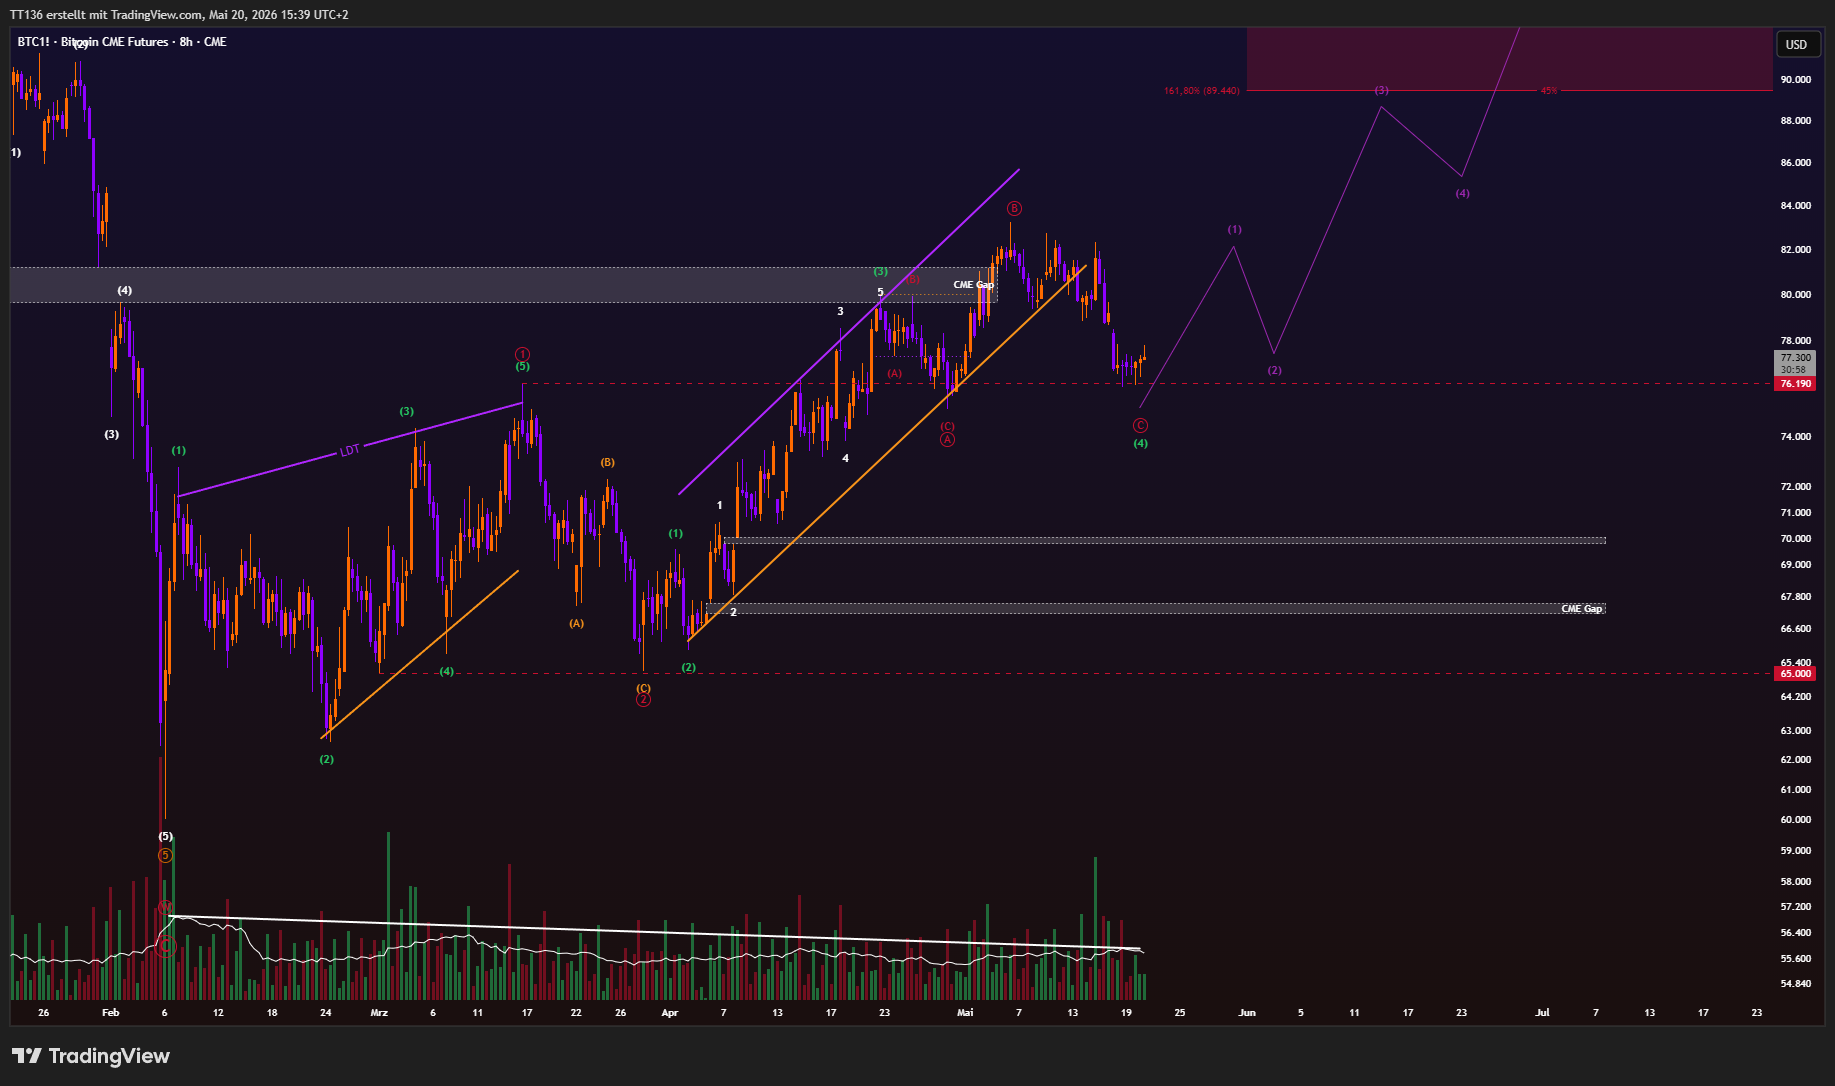Screen dimensions: 1835x1086
Task: Click the 30:58 bar countdown label
Action: click(1793, 369)
